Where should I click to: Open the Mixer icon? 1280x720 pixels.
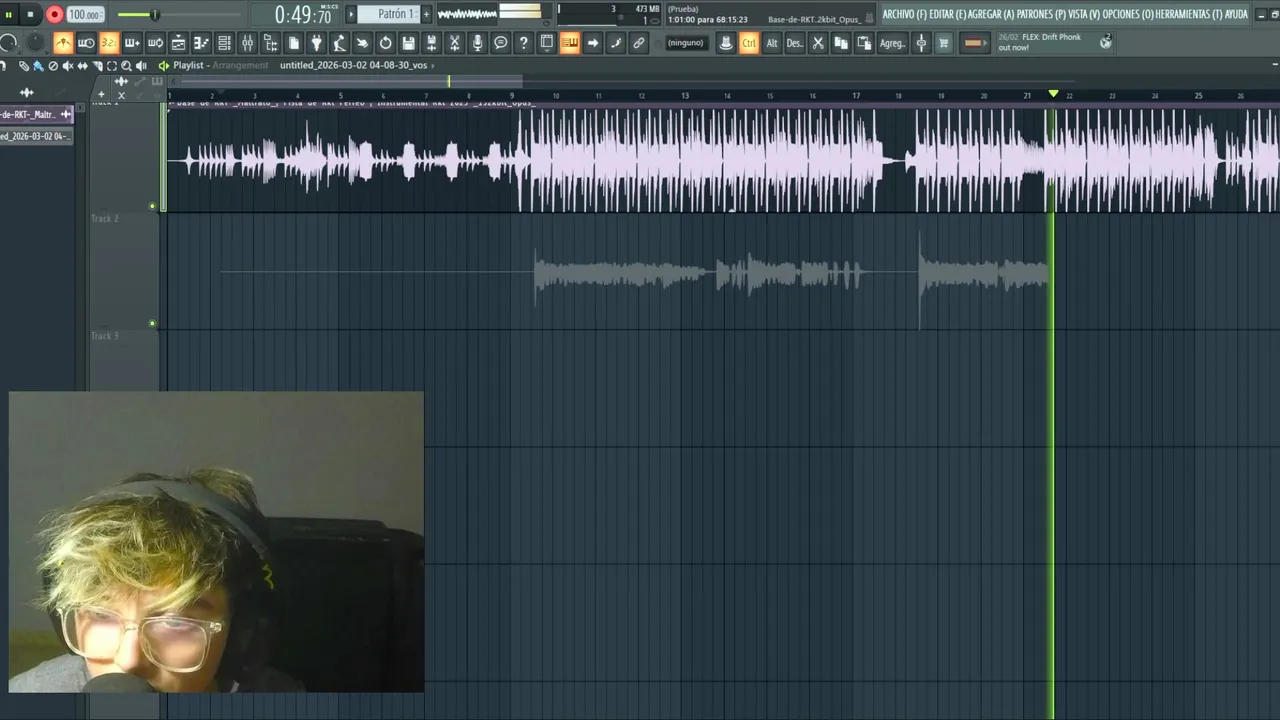click(x=247, y=43)
